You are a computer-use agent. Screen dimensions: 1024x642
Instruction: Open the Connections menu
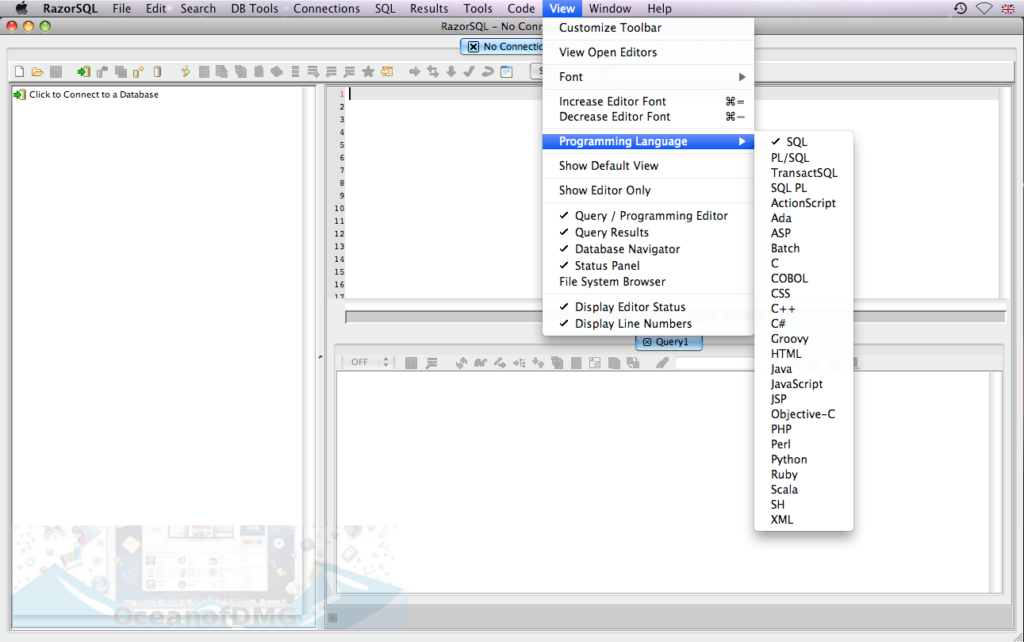point(327,8)
